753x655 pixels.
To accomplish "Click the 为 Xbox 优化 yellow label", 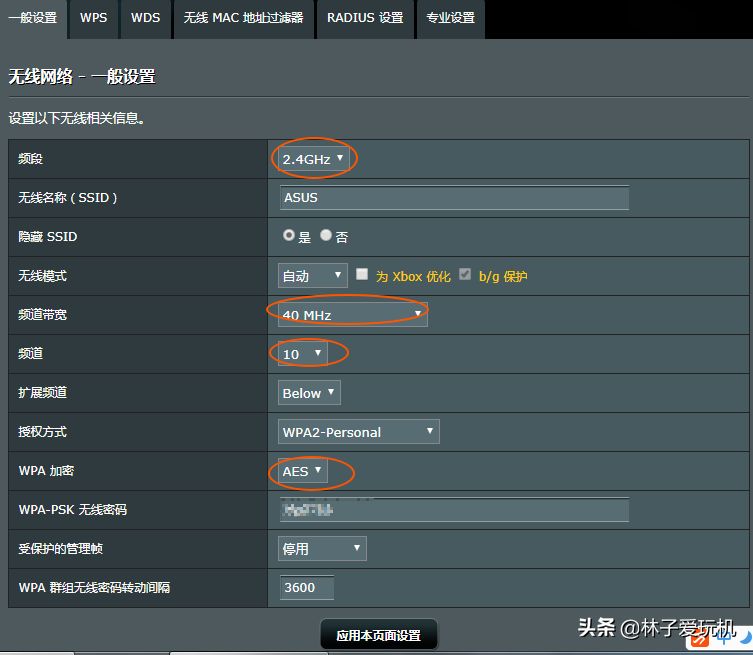I will 413,277.
